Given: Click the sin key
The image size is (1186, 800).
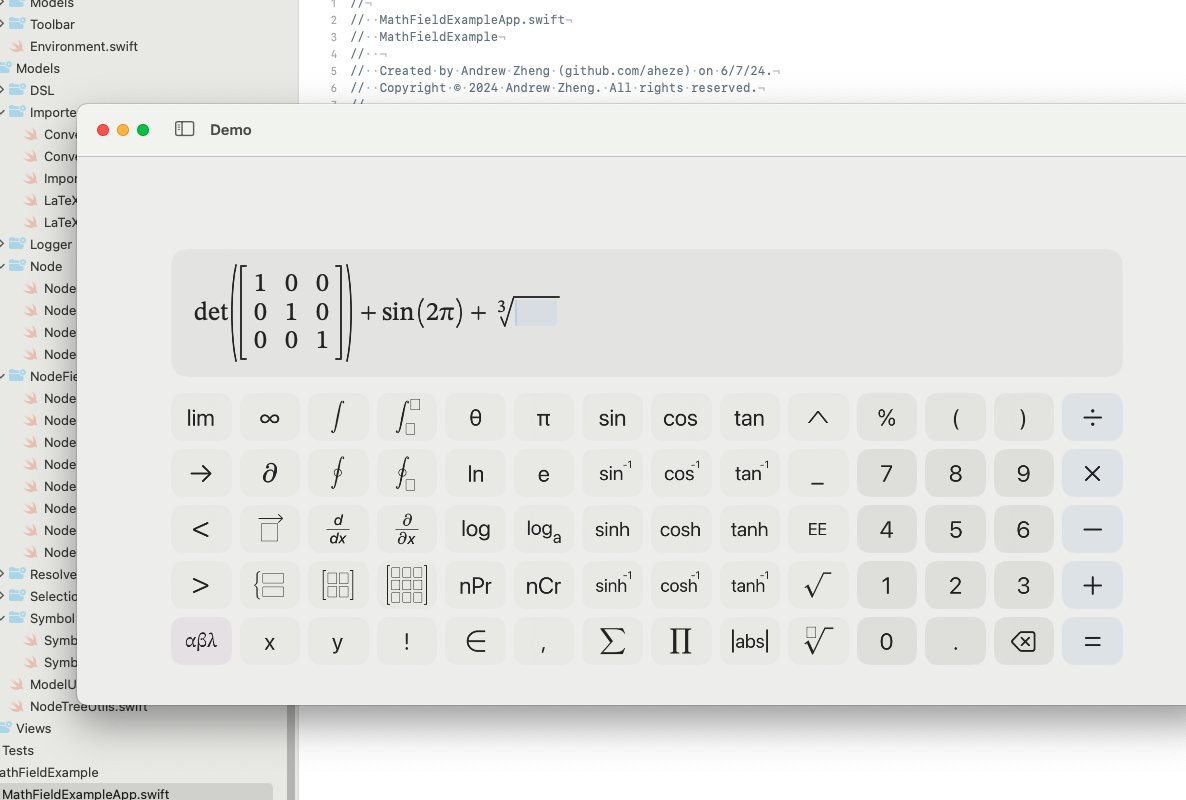Looking at the screenshot, I should coord(612,417).
